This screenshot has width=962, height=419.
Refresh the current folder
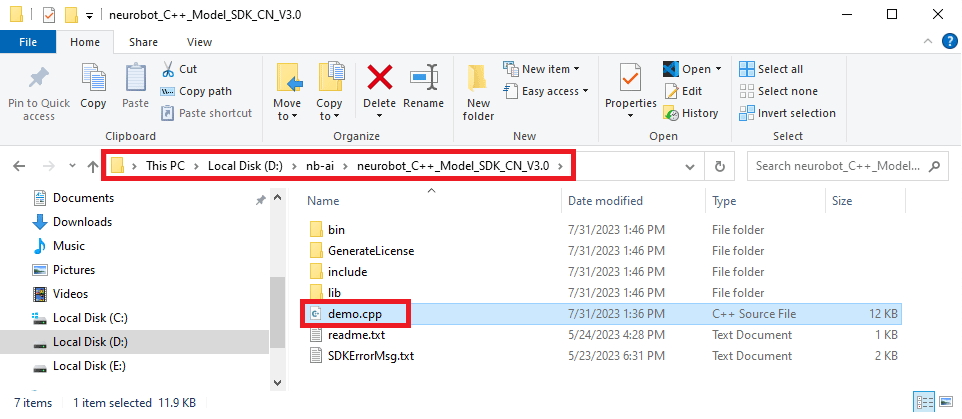point(720,166)
